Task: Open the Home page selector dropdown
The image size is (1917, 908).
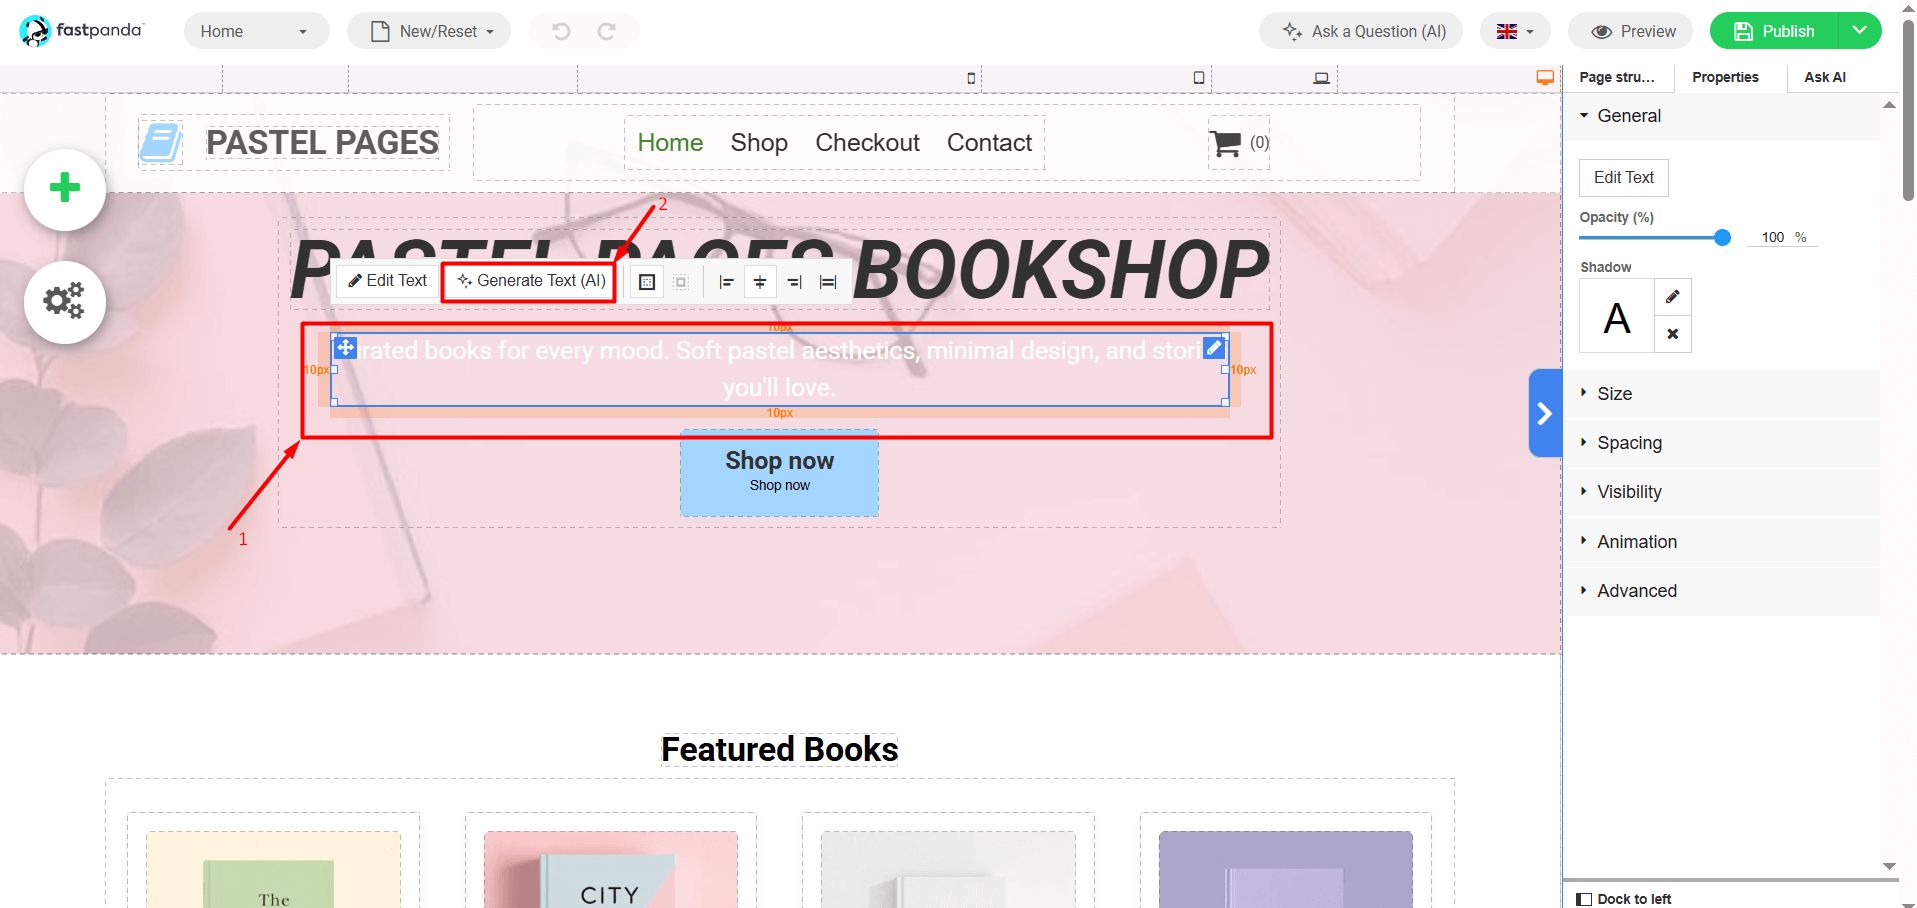Action: tap(255, 31)
